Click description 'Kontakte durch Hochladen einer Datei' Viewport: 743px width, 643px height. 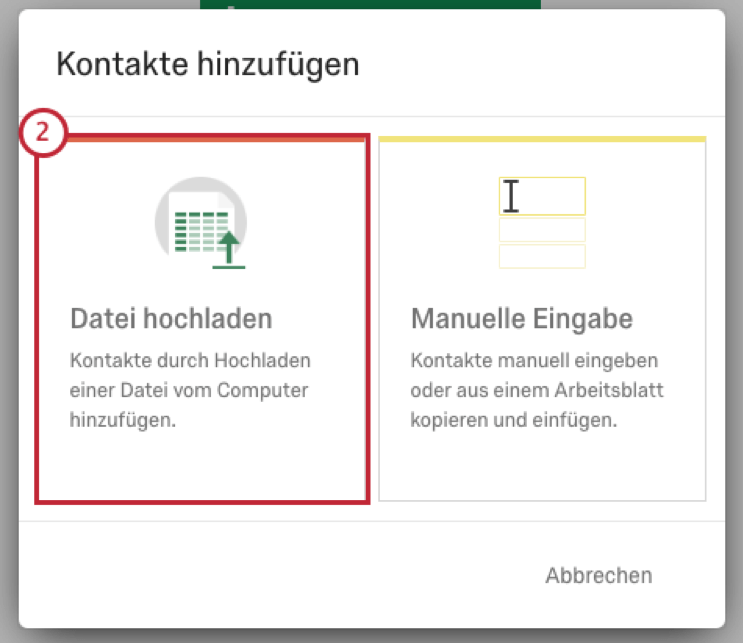point(190,390)
